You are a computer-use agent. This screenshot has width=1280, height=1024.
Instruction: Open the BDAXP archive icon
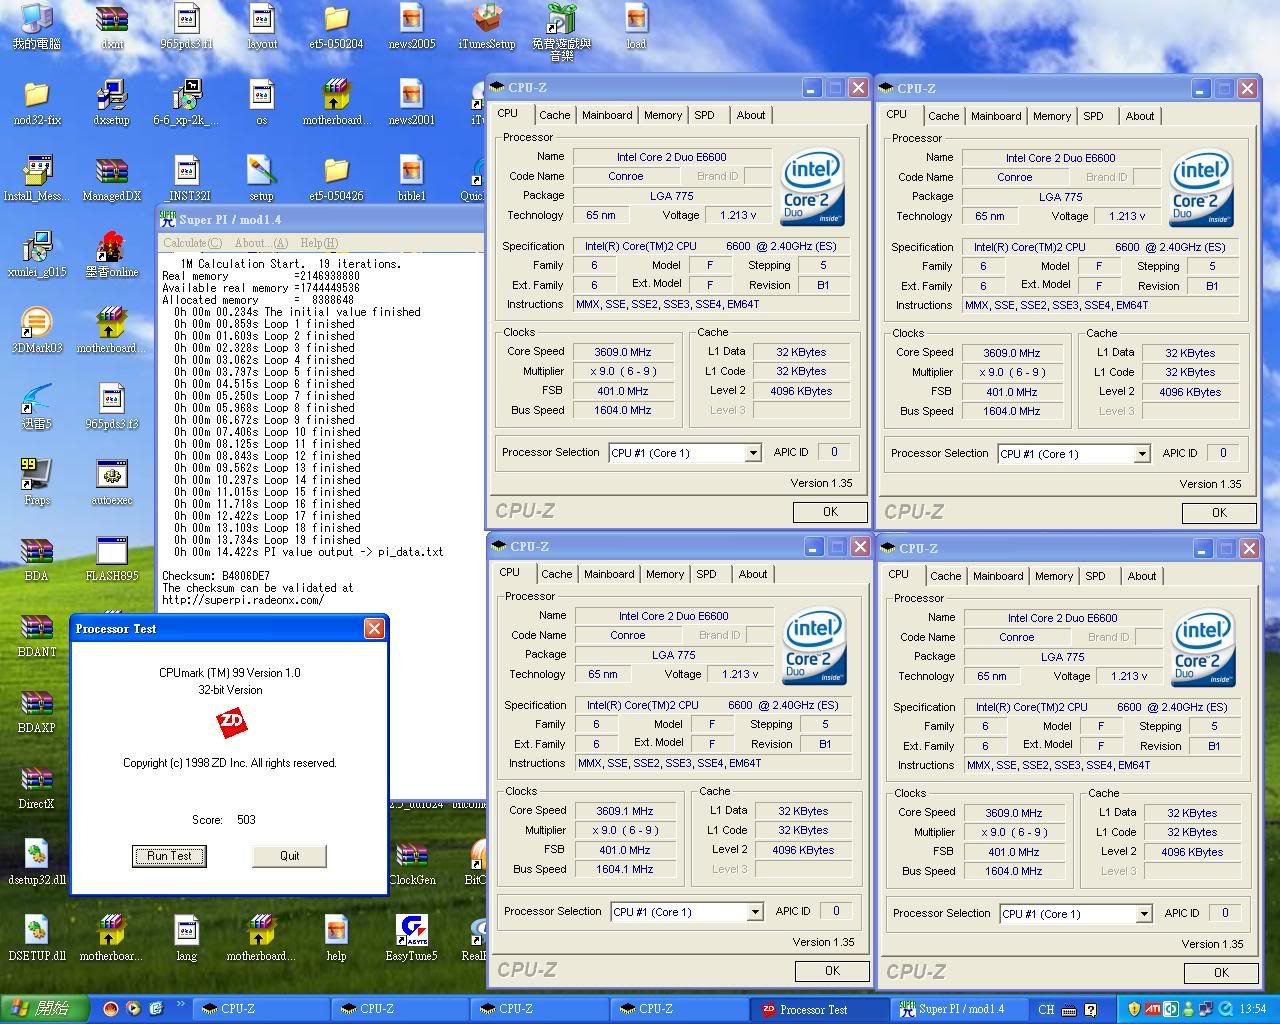(x=37, y=711)
